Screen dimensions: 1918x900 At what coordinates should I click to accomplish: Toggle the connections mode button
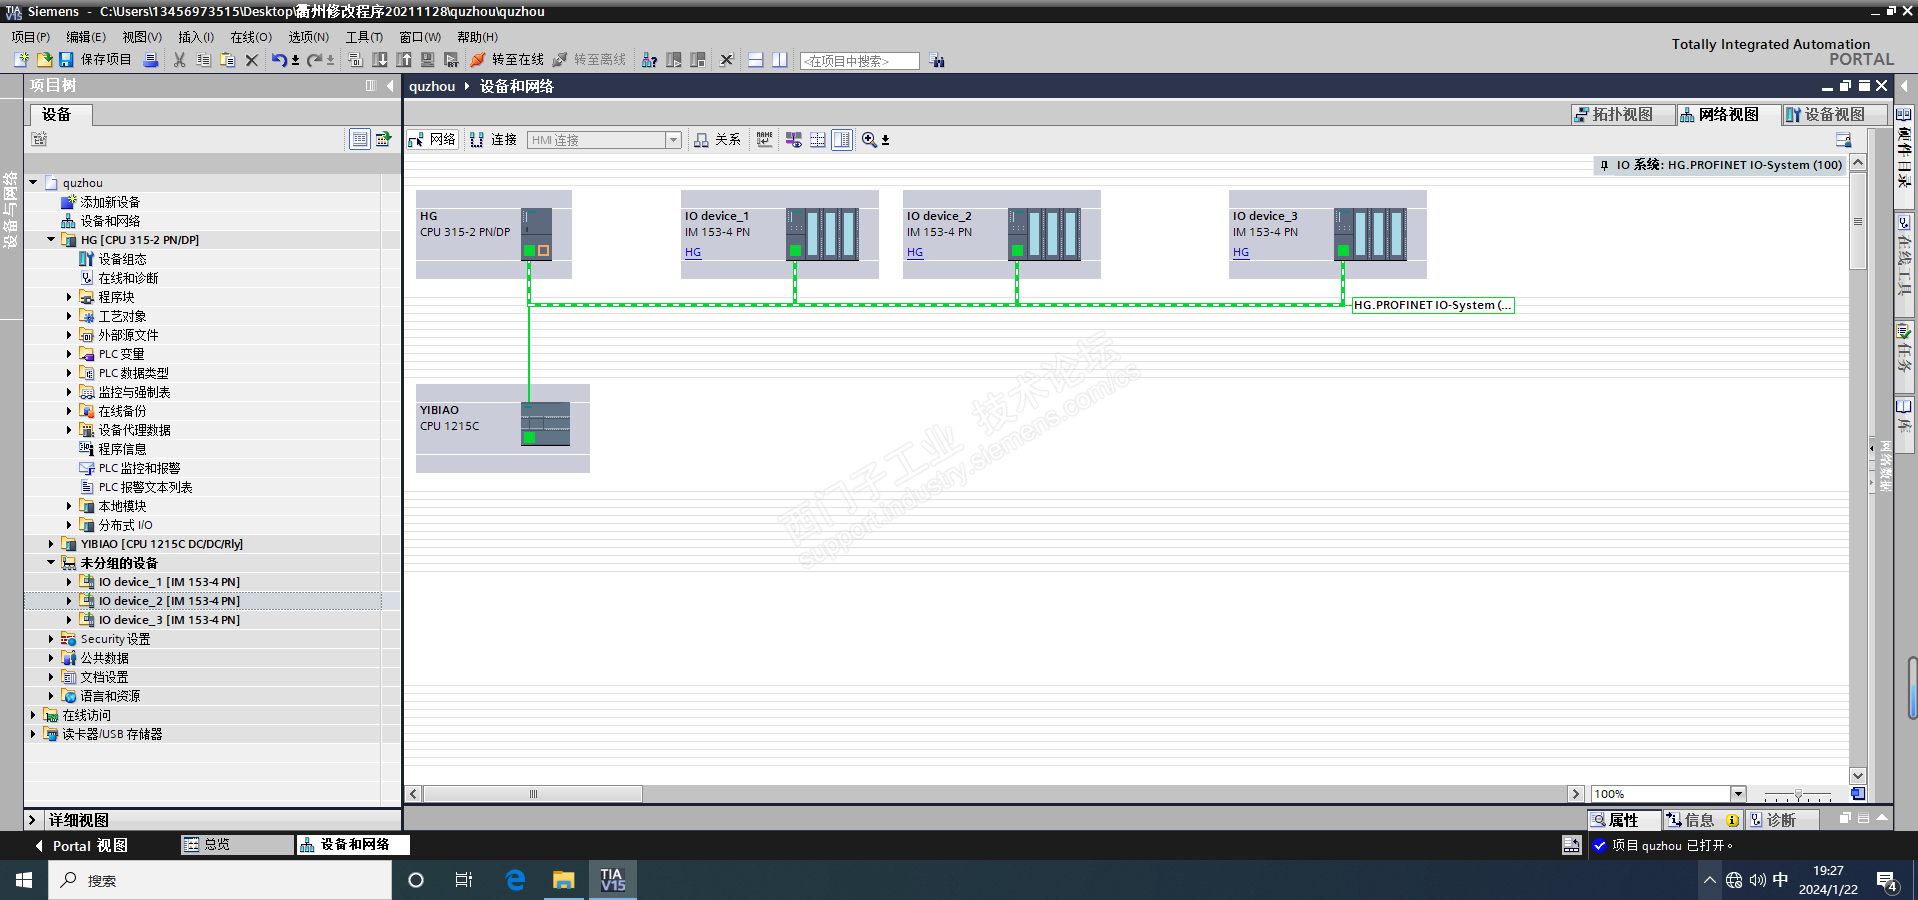point(494,140)
